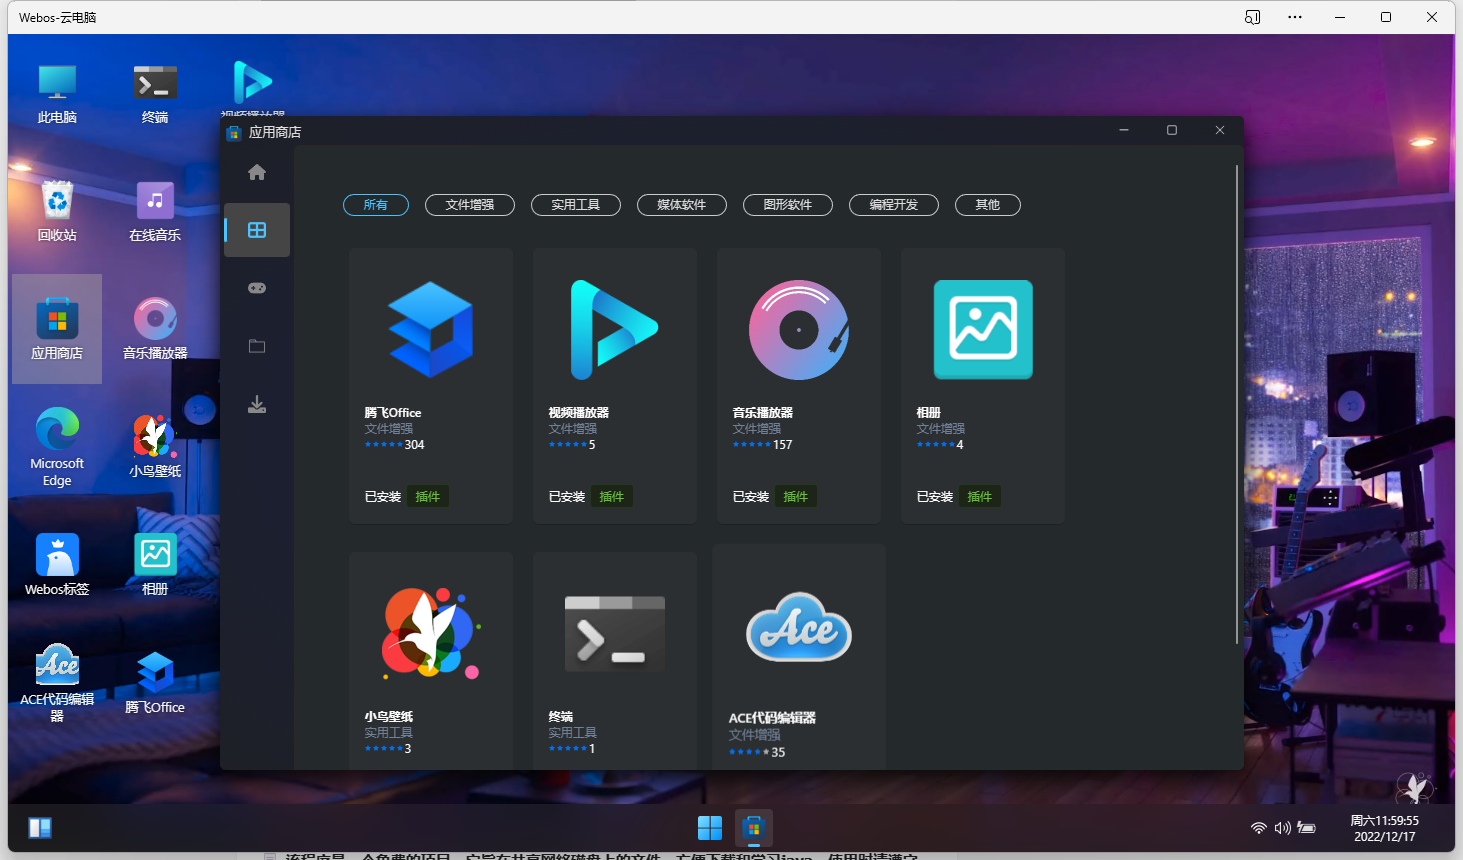Viewport: 1463px width, 860px height.
Task: Select the 所有 category filter
Action: 376,205
